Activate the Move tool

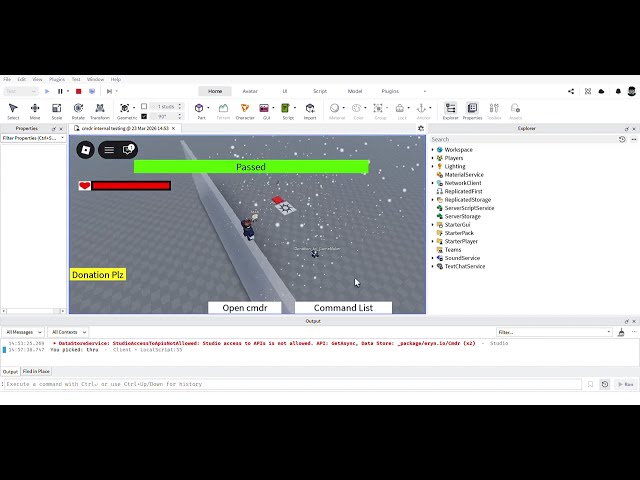[35, 111]
